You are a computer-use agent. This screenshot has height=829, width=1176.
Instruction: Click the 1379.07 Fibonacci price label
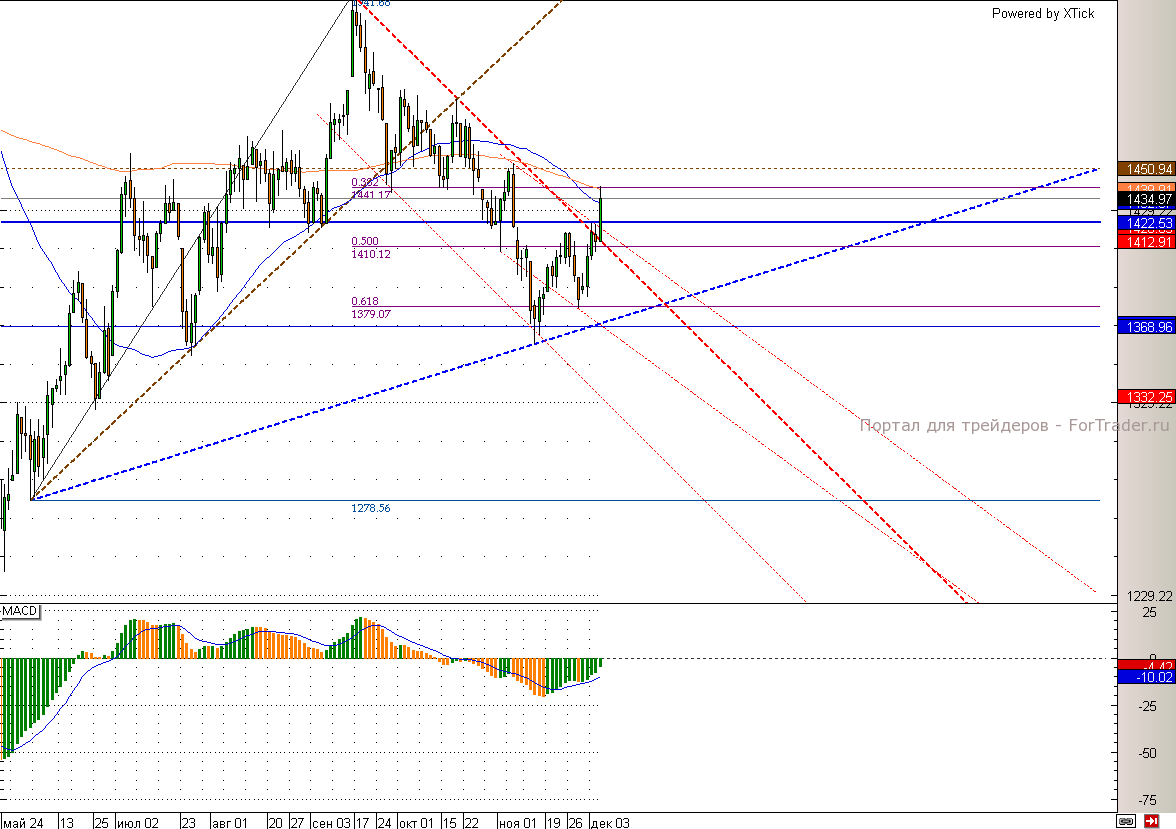click(370, 314)
